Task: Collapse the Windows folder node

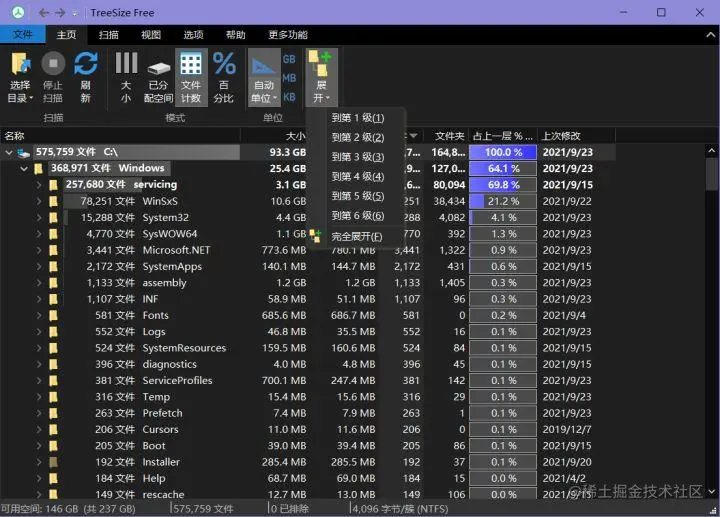Action: point(24,169)
